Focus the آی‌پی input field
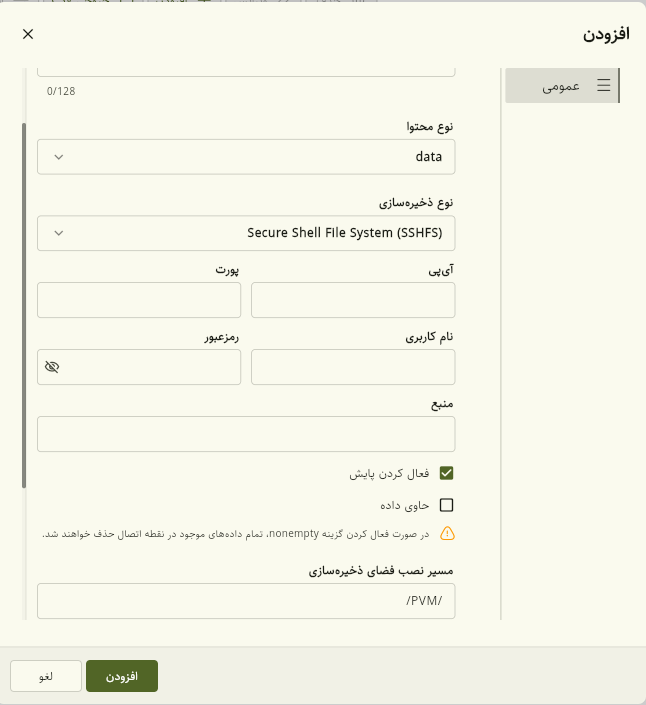The height and width of the screenshot is (705, 646). click(x=353, y=300)
